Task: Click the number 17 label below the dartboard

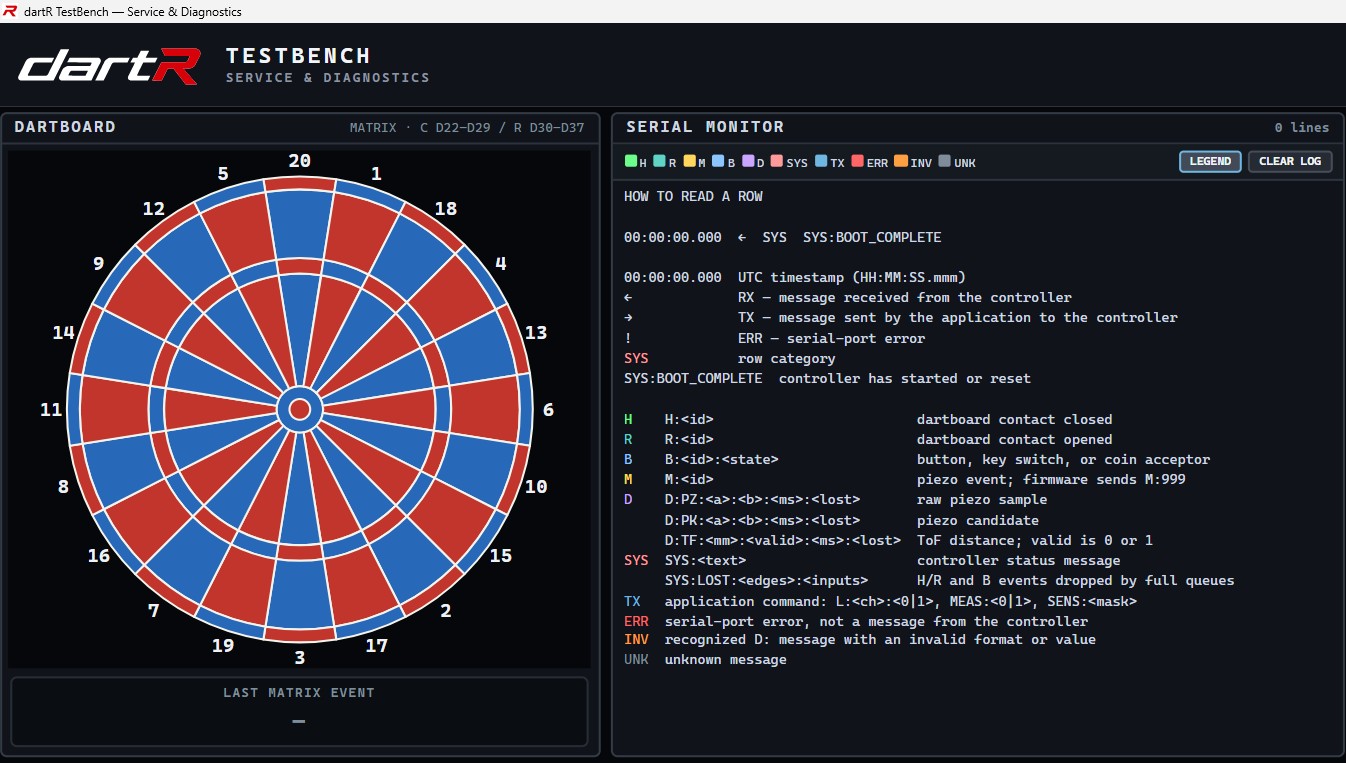Action: pos(376,645)
